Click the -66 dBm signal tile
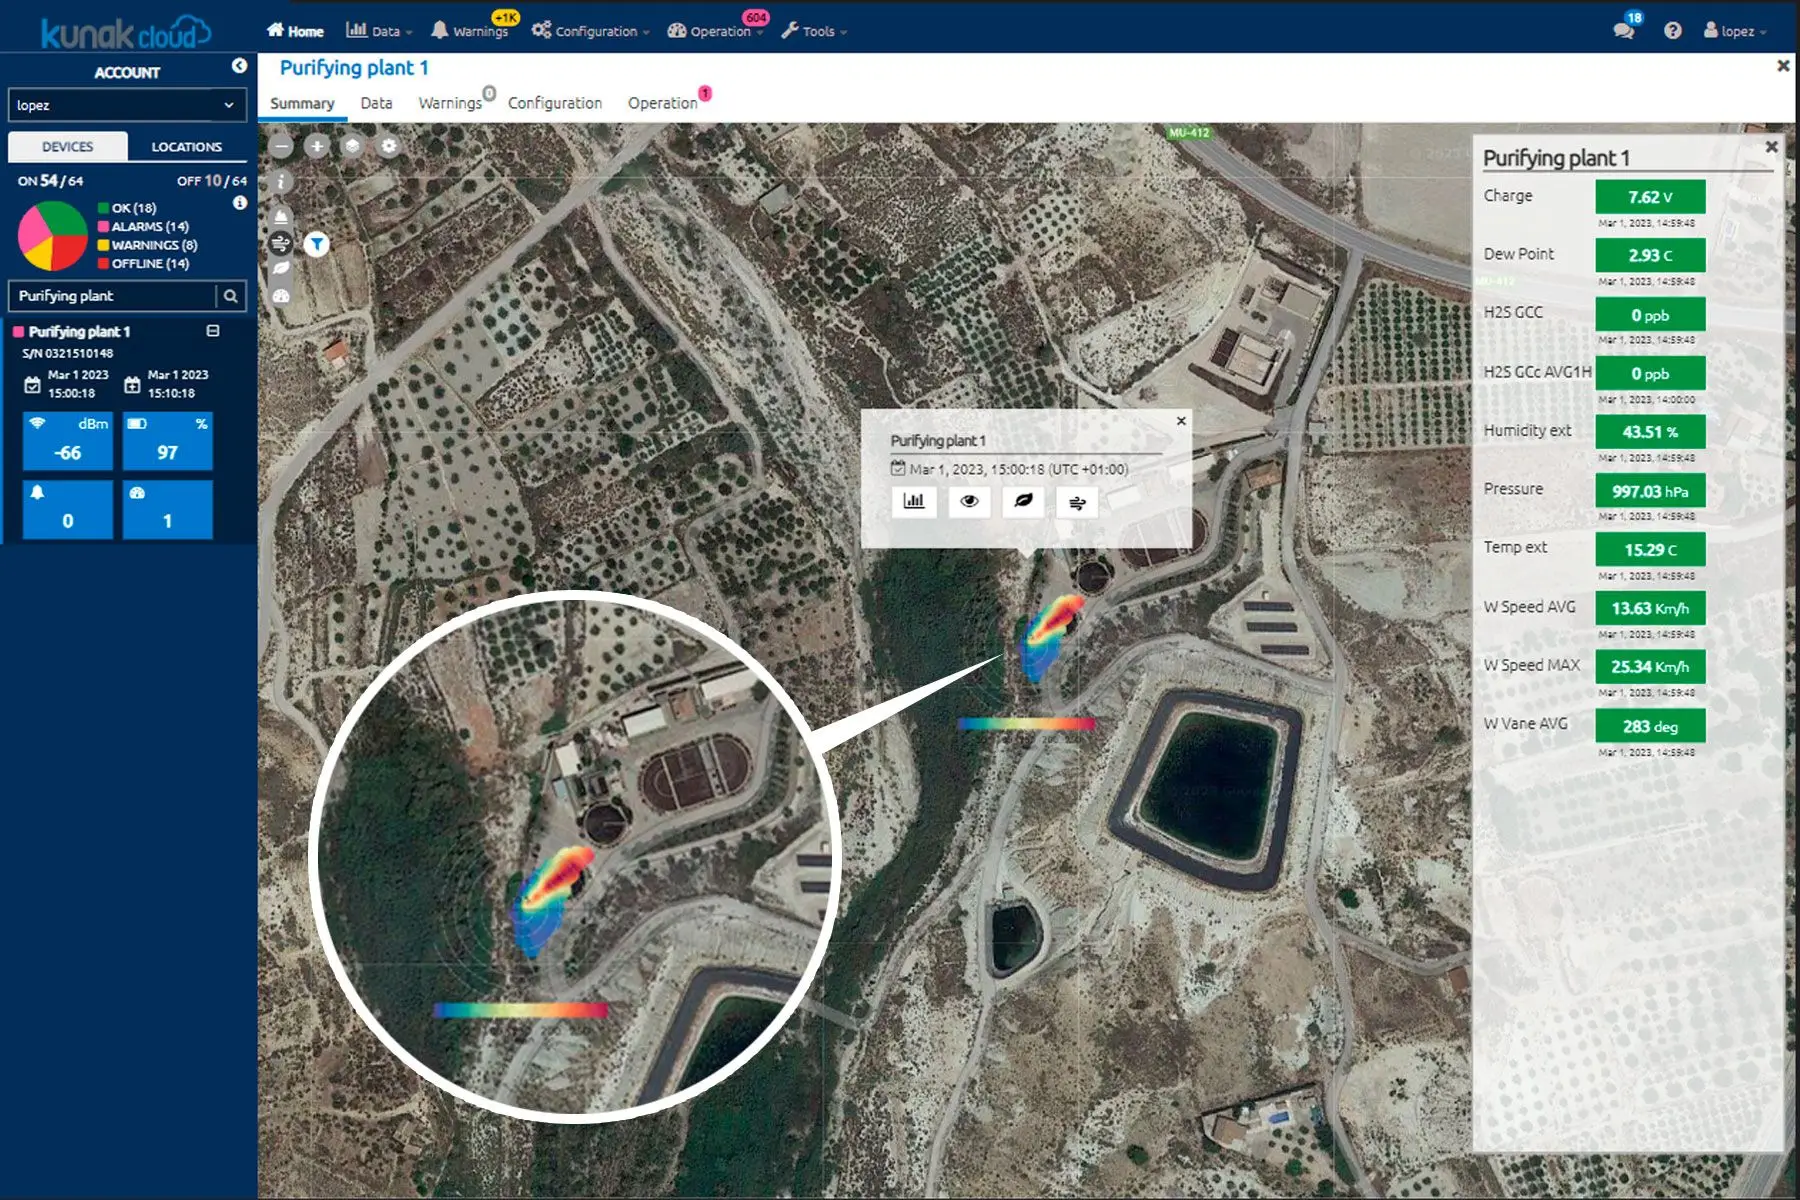 (68, 441)
